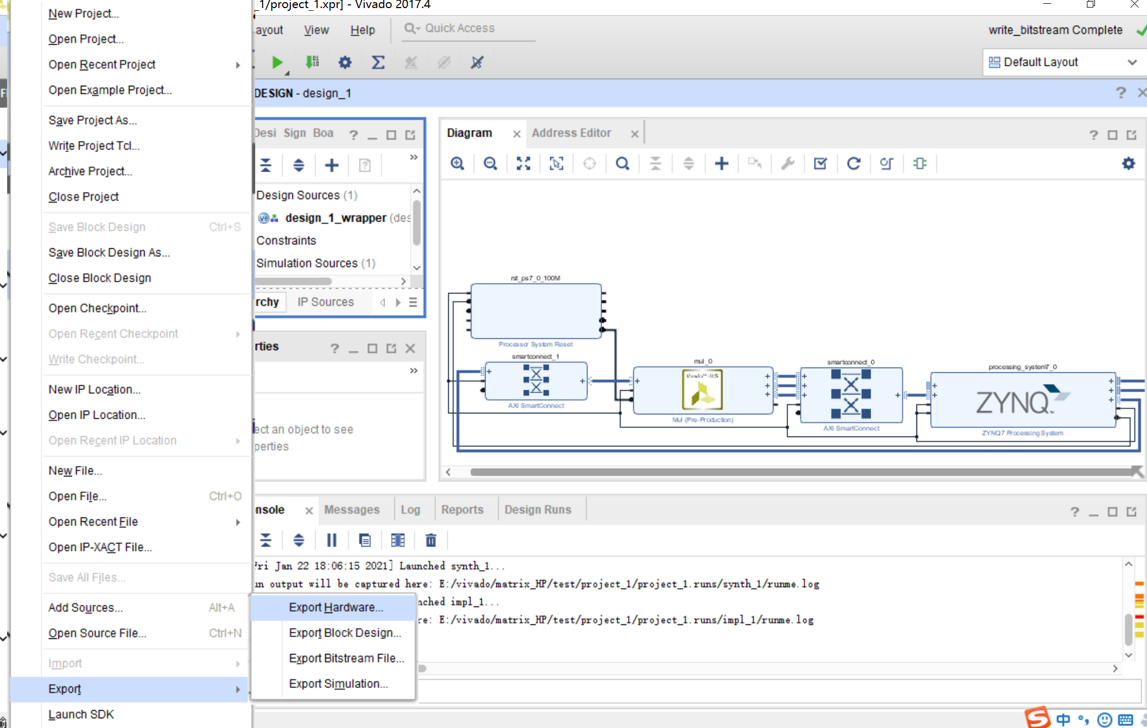Regenerate layout using the refresh icon
This screenshot has width=1147, height=728.
(853, 163)
